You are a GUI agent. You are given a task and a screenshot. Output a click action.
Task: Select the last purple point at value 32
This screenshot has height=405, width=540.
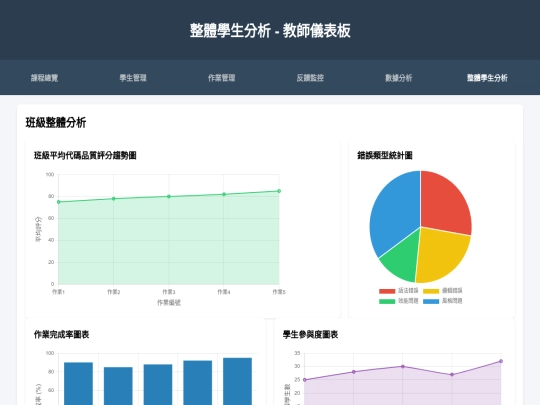click(x=501, y=361)
